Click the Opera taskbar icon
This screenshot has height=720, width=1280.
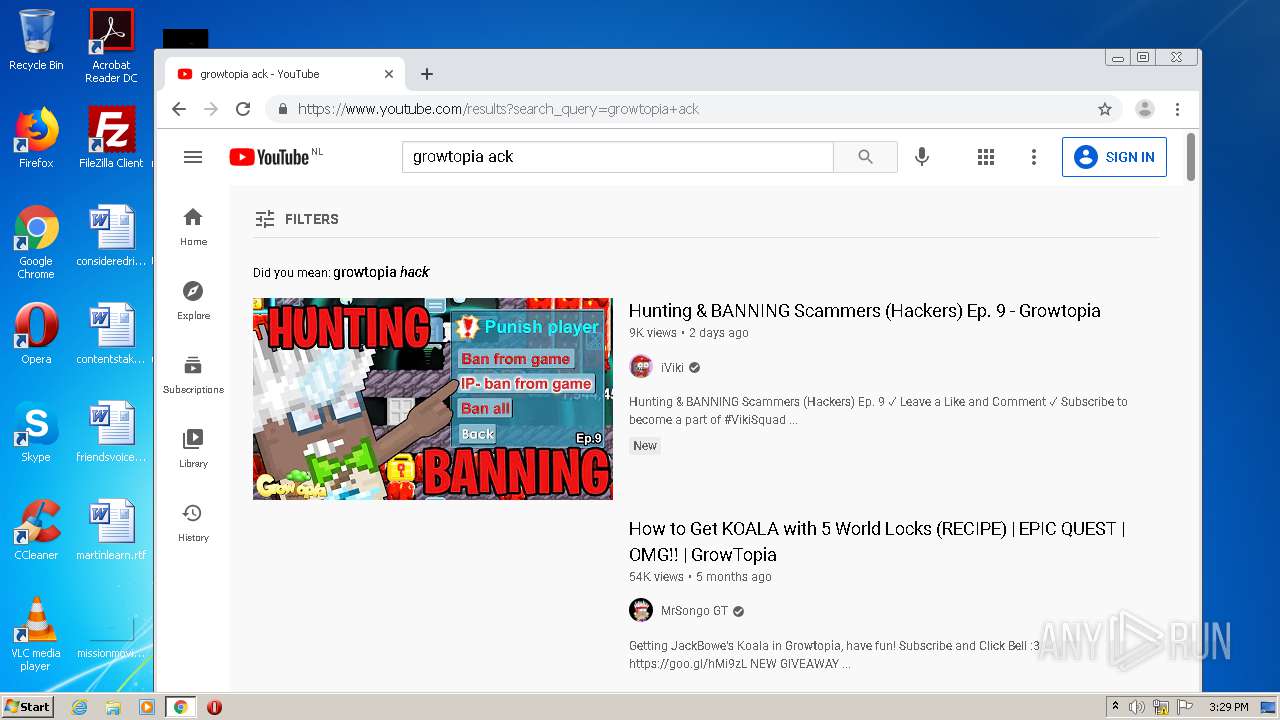tap(214, 707)
